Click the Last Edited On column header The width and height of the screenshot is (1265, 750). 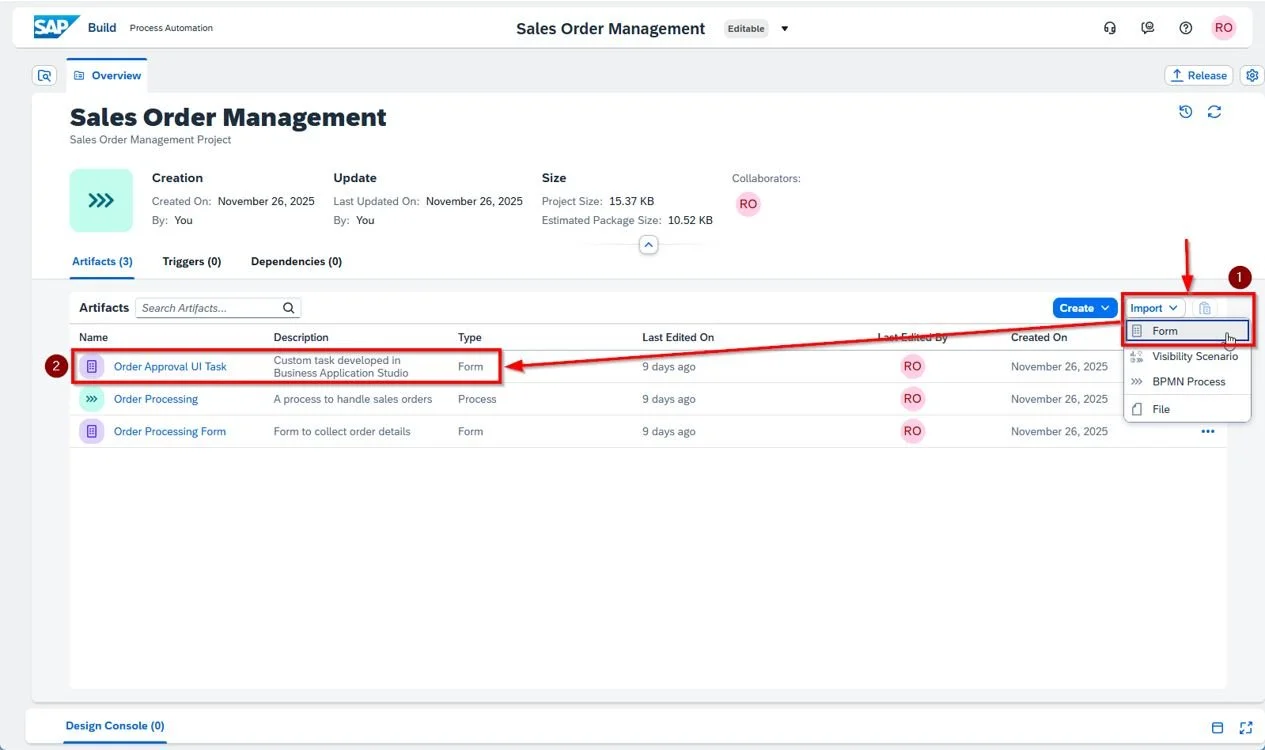coord(678,337)
